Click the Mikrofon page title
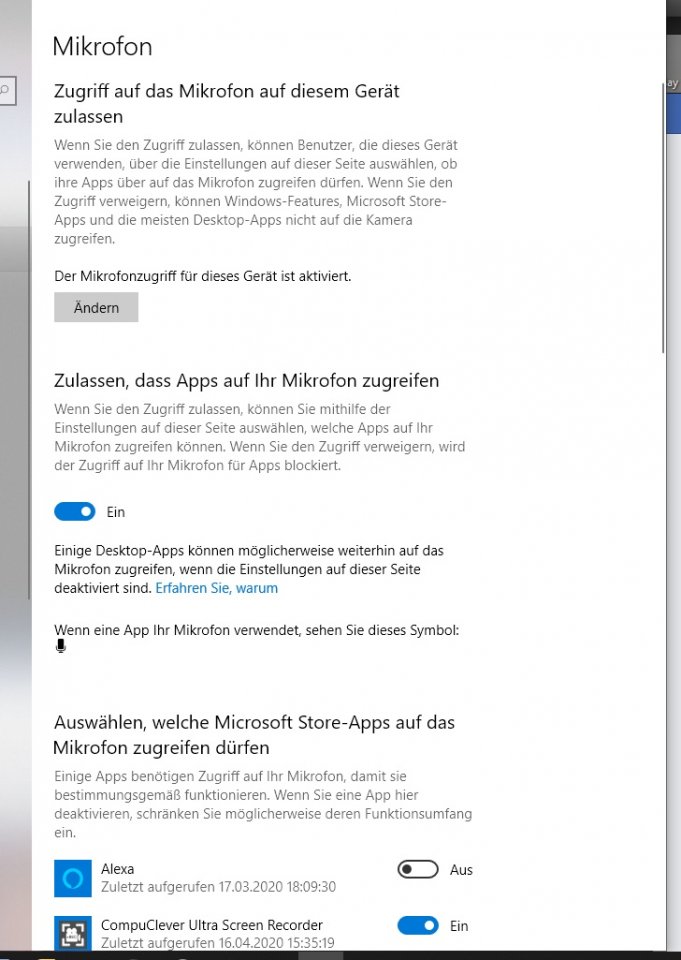This screenshot has height=960, width=681. [102, 47]
